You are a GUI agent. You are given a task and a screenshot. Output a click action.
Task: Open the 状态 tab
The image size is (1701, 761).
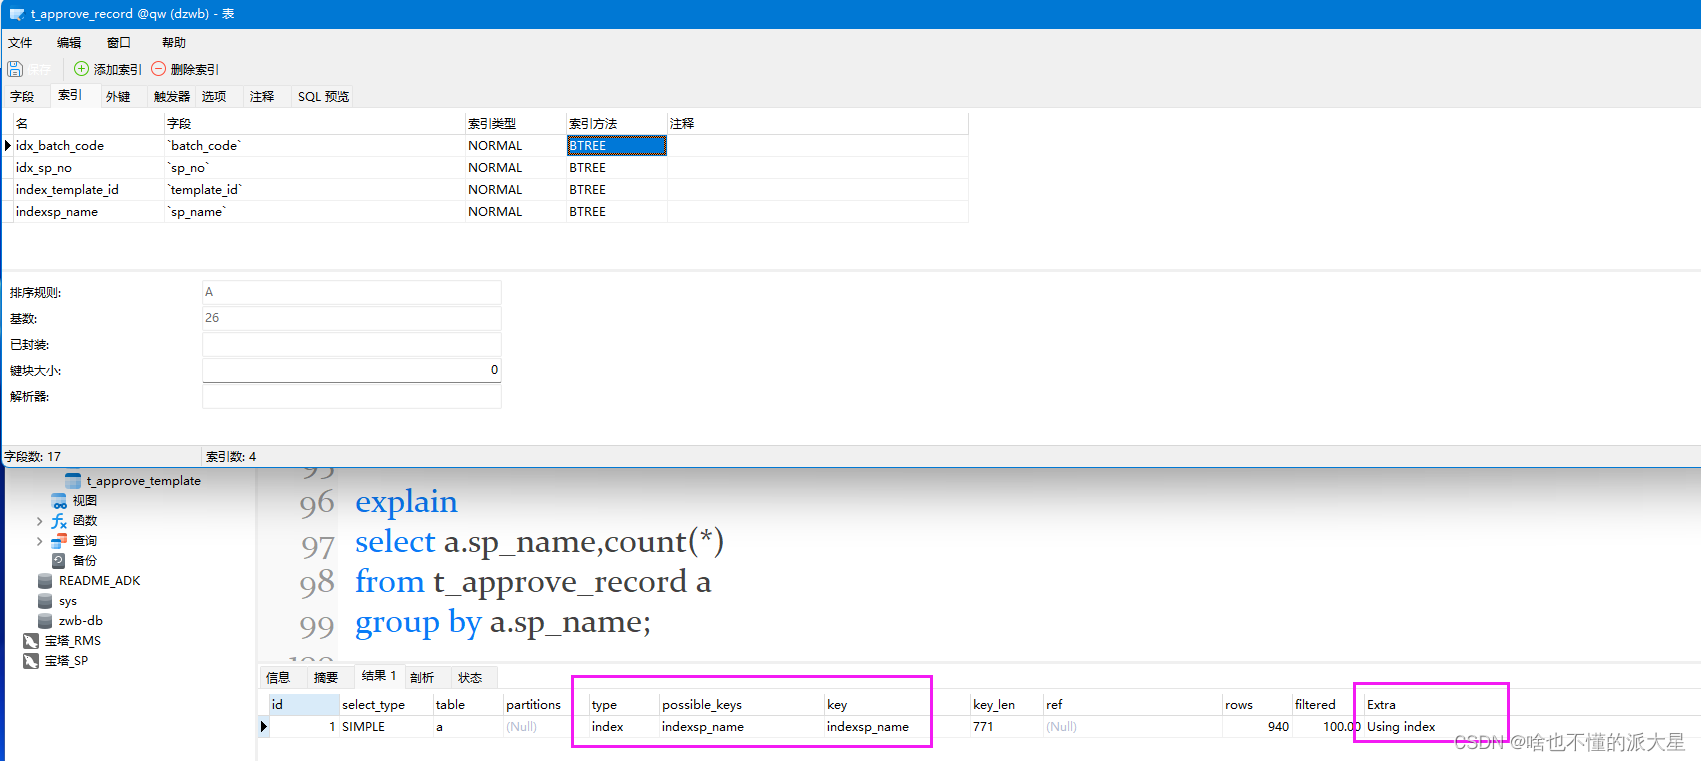470,678
